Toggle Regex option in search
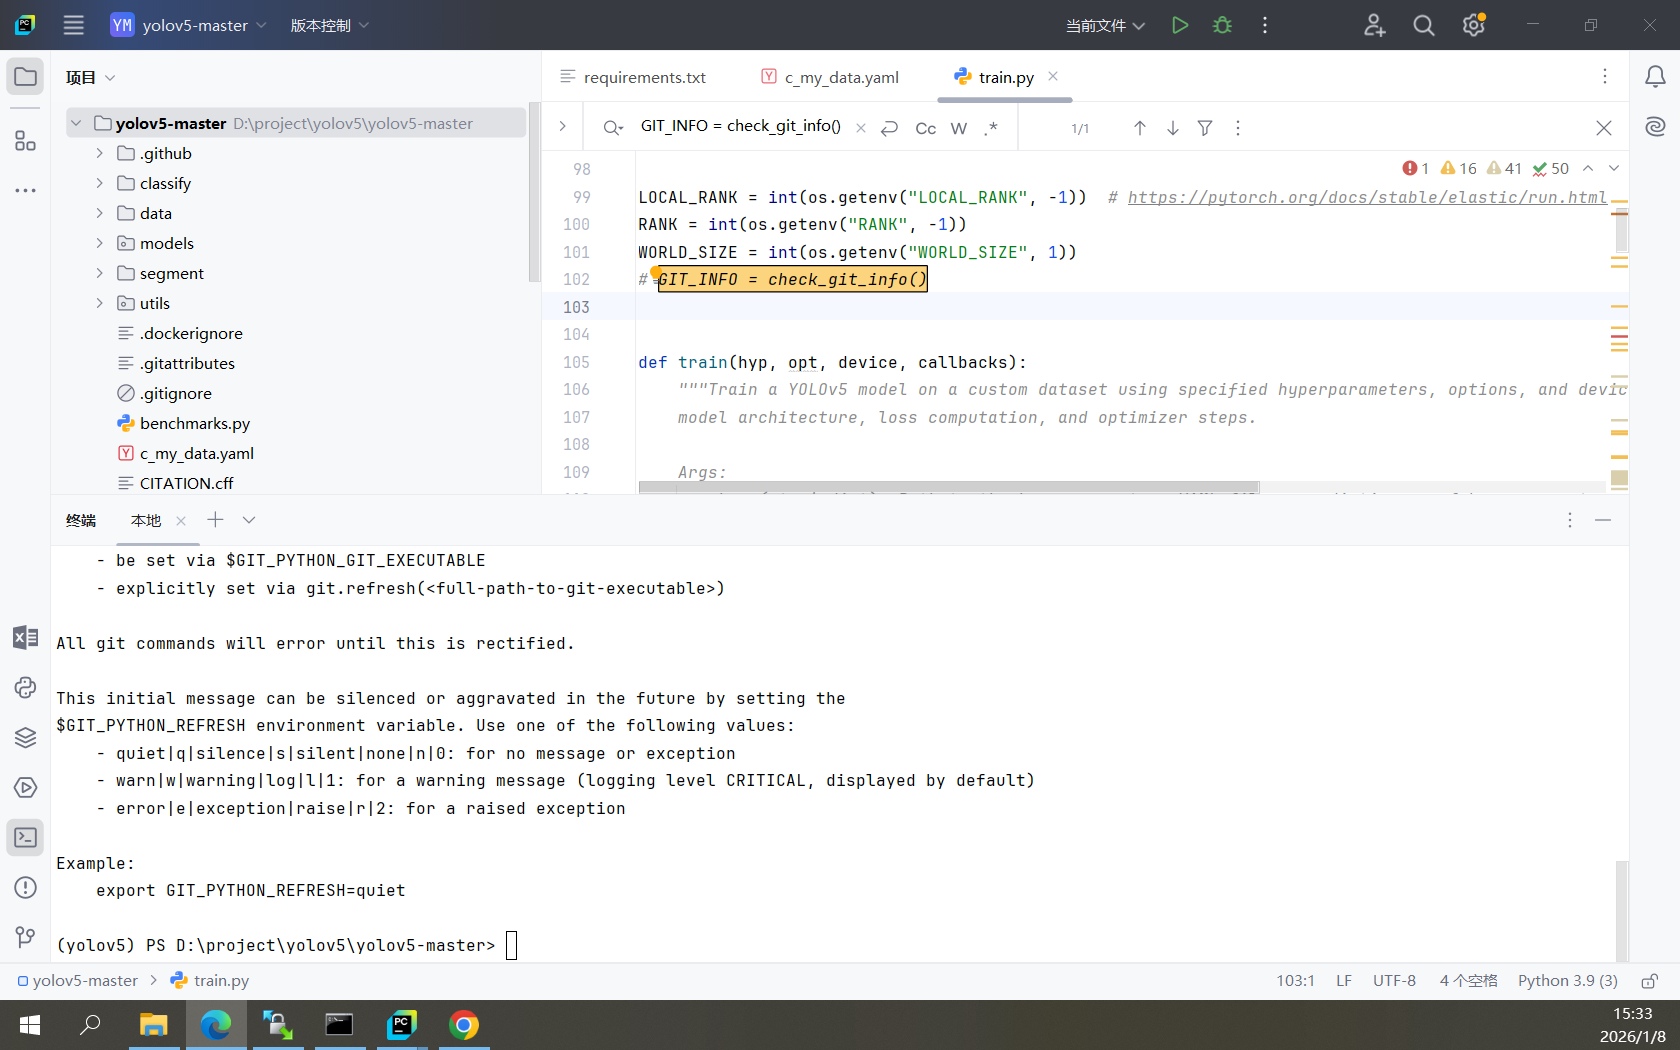 [x=991, y=128]
